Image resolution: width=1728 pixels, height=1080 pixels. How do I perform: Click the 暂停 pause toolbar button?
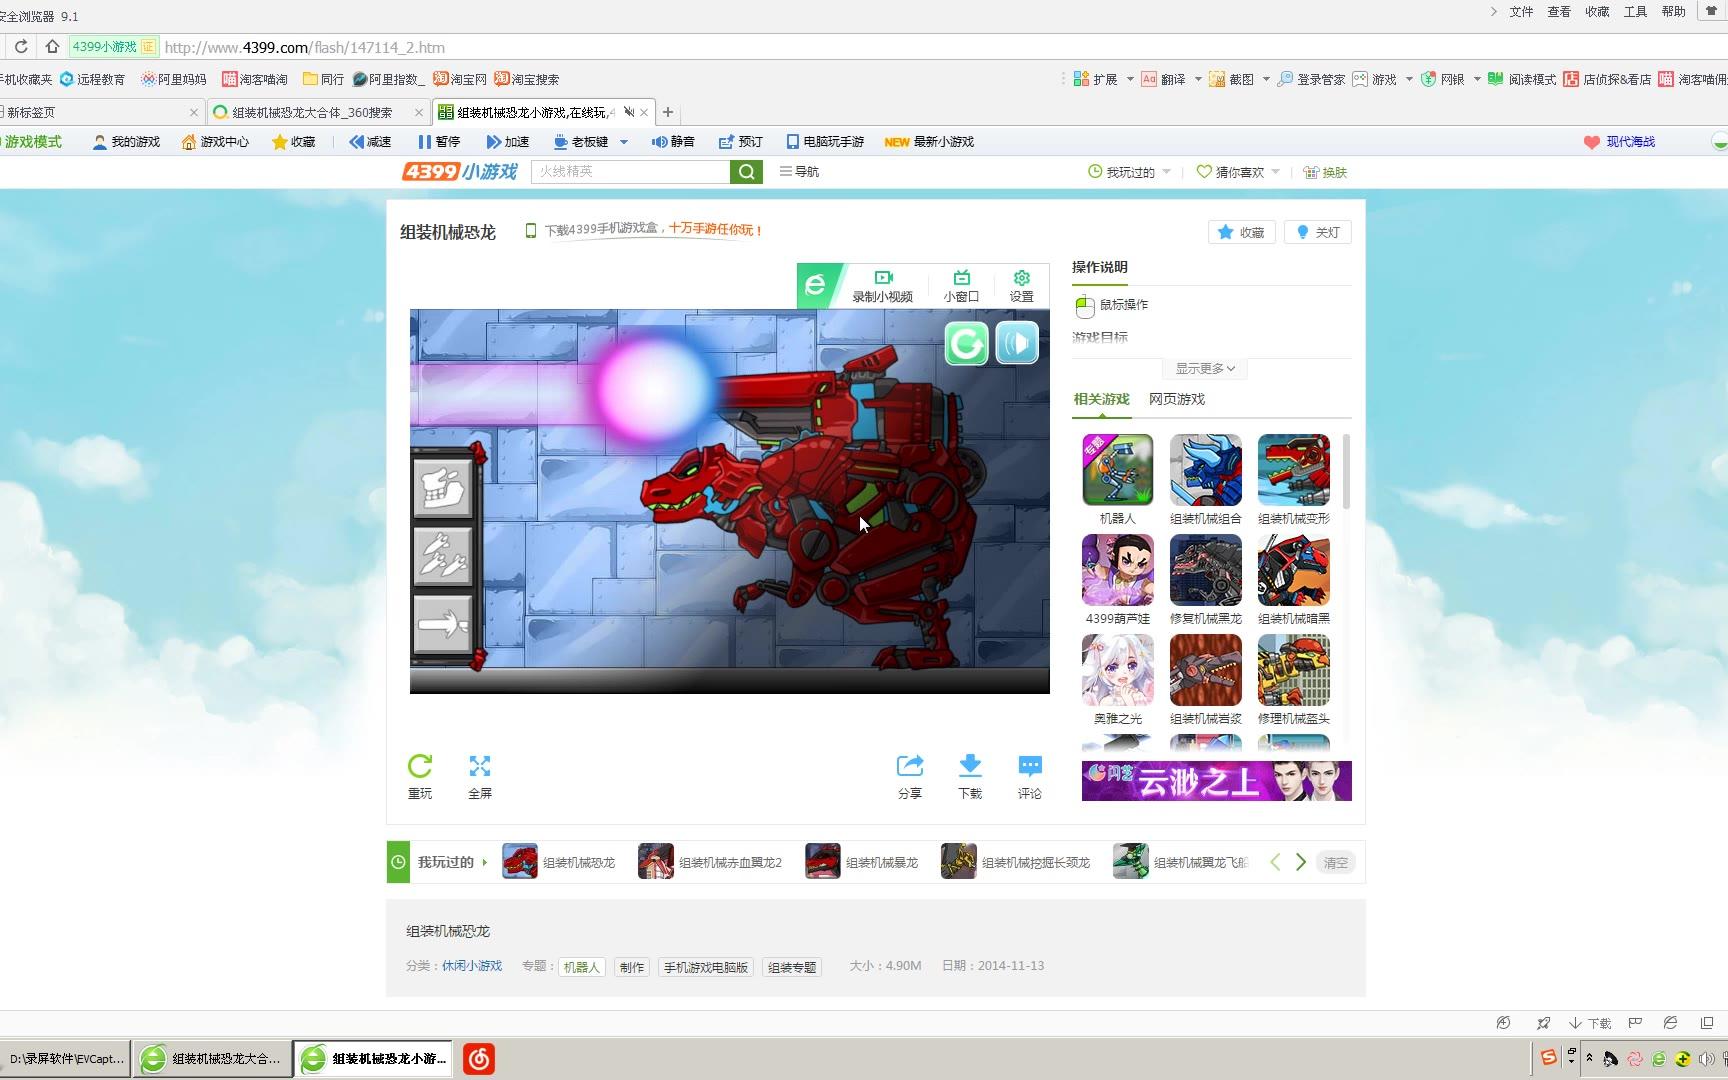tap(439, 142)
